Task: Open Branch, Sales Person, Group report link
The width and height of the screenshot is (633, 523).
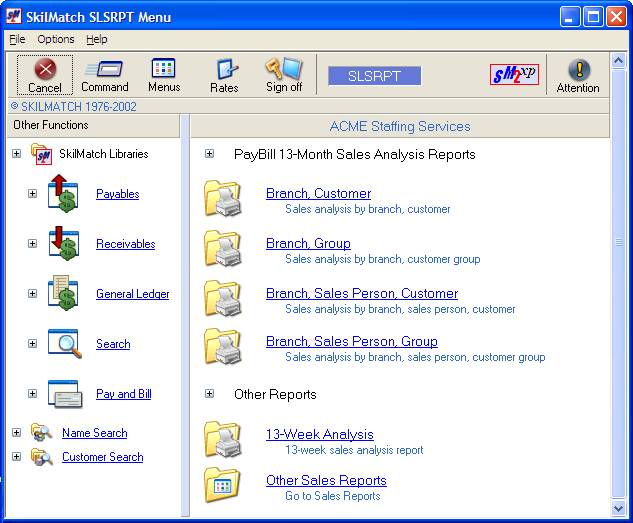Action: (352, 341)
